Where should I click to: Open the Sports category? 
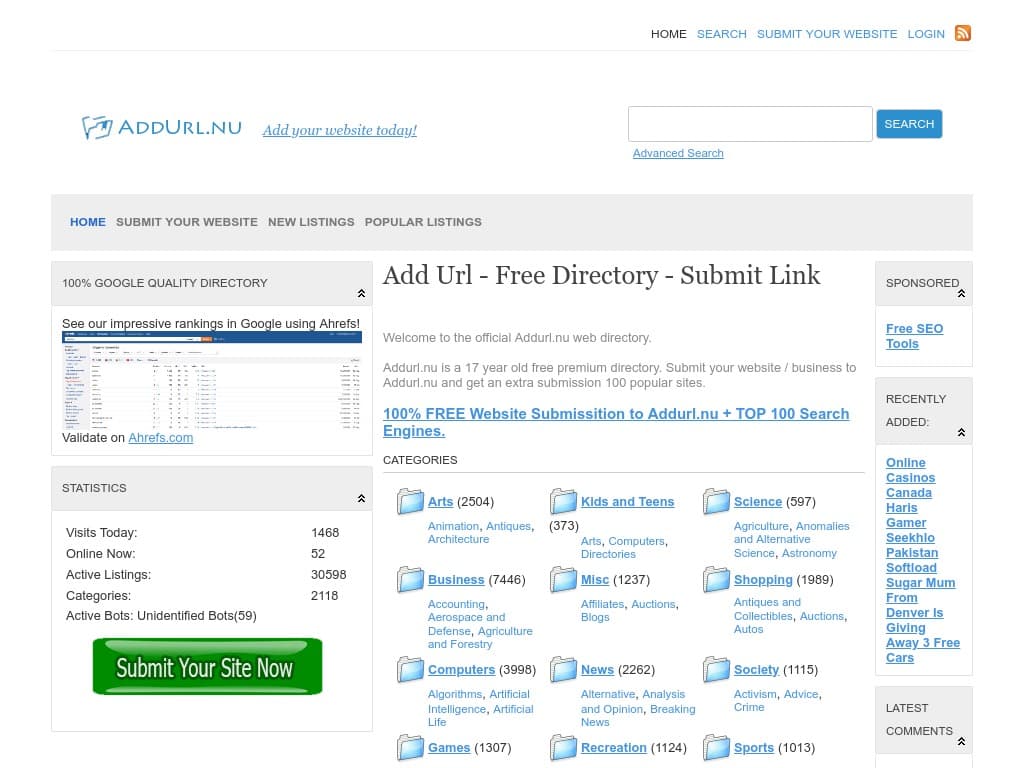(x=754, y=747)
